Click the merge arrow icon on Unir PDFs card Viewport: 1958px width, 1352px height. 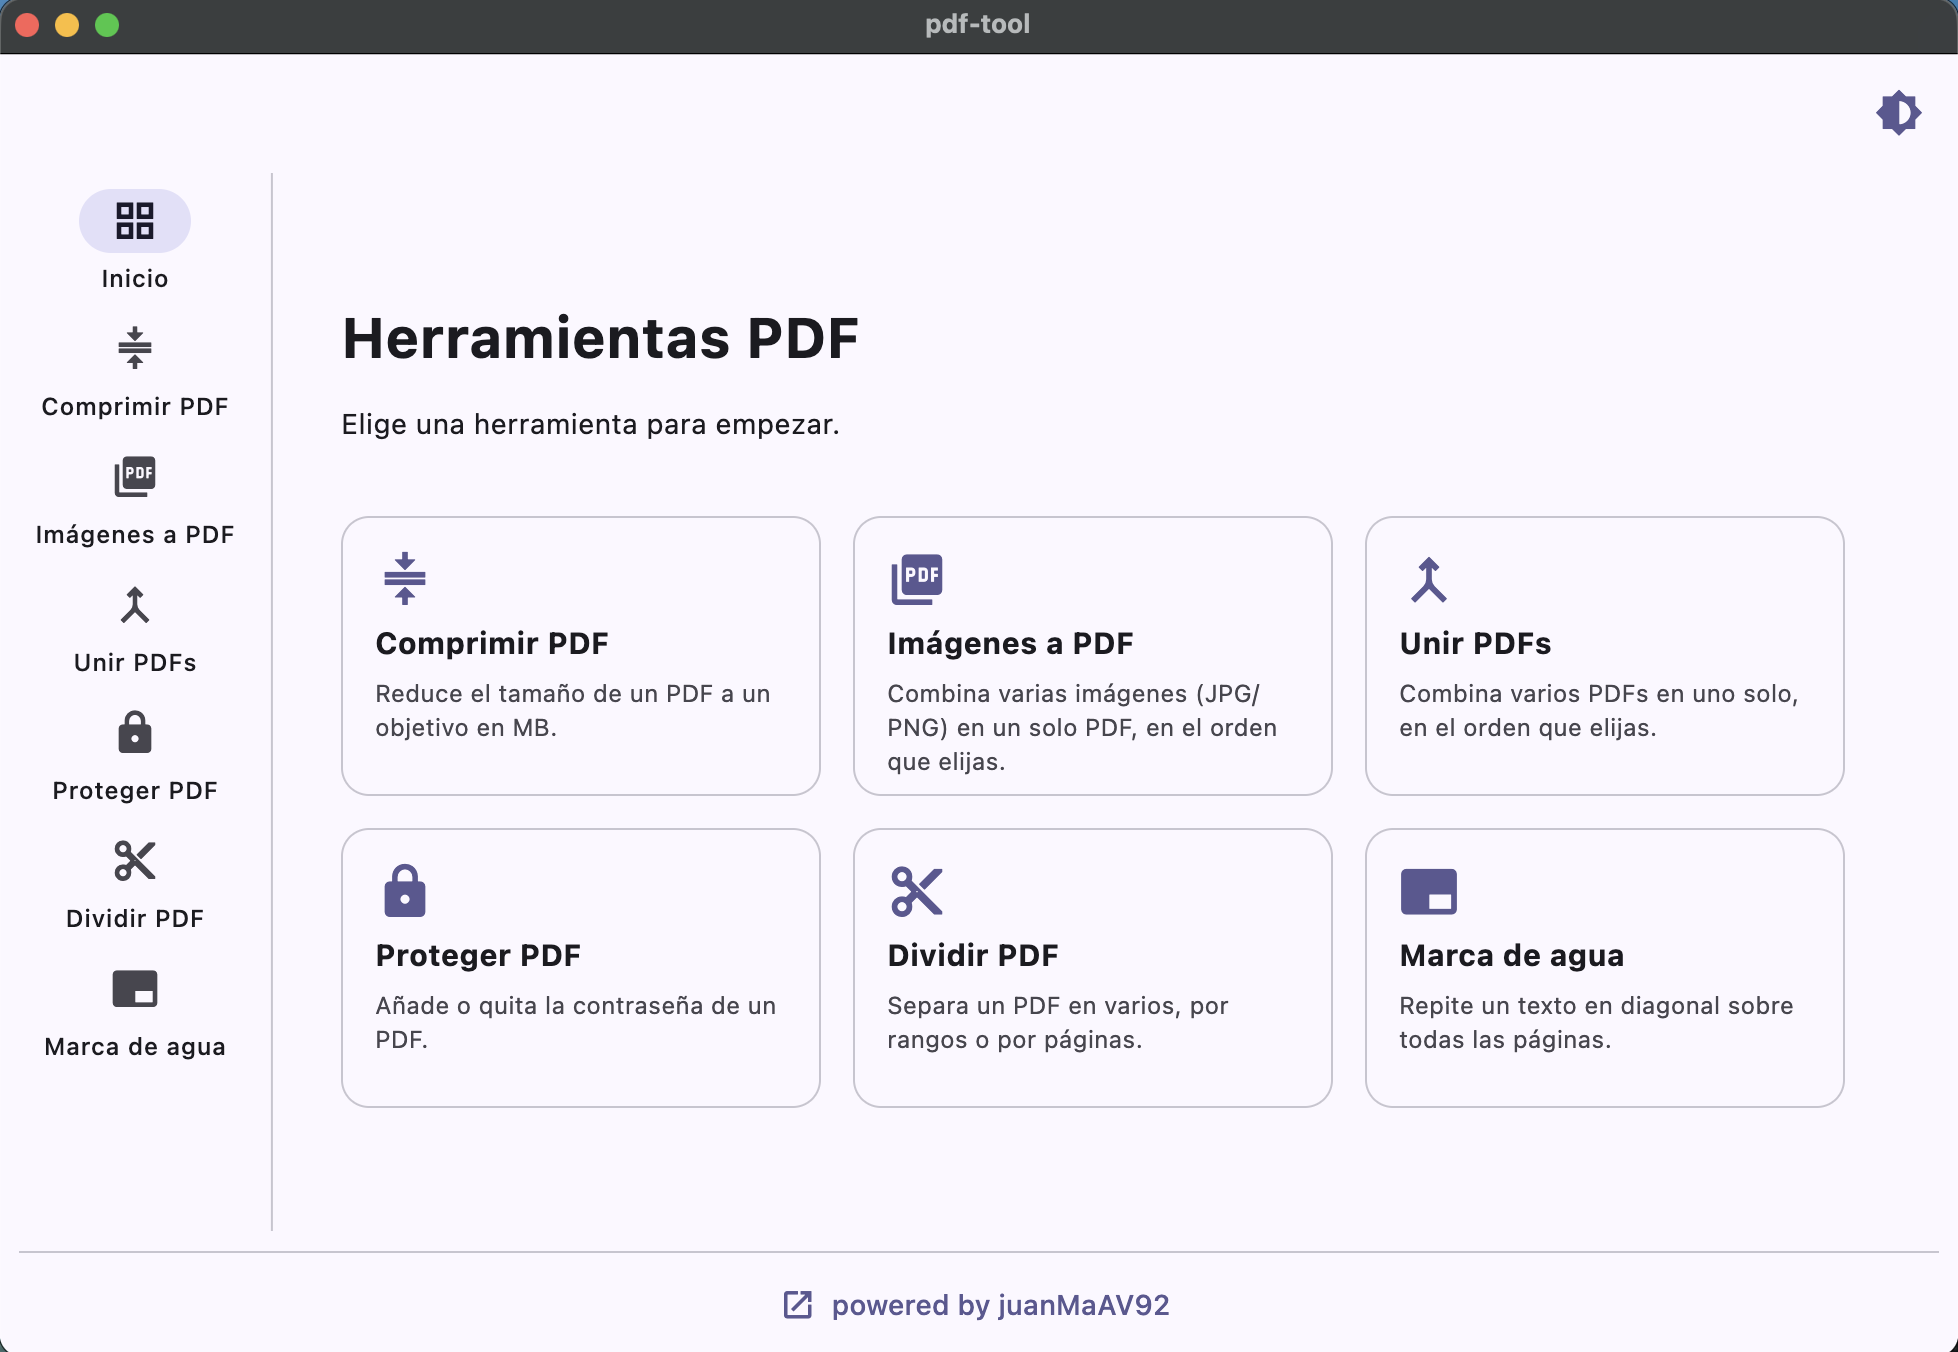(1429, 579)
